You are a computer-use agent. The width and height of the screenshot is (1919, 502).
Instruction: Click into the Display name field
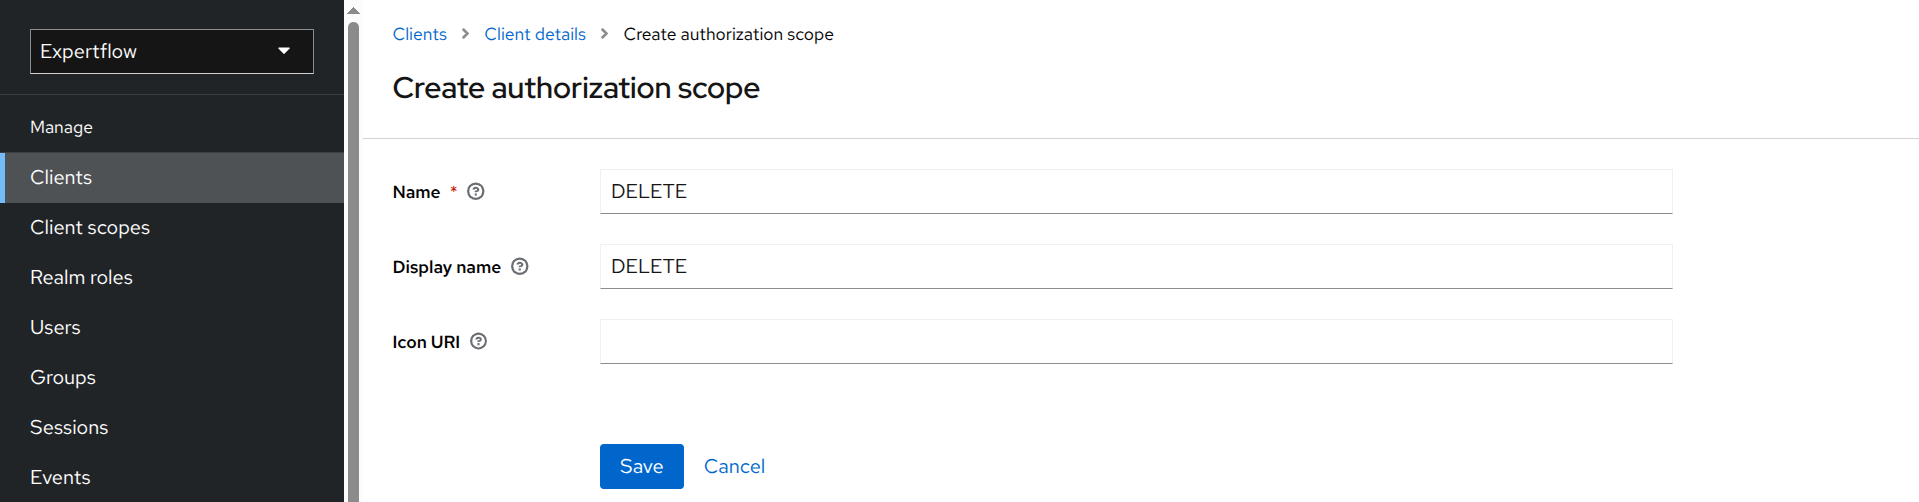pos(1135,267)
